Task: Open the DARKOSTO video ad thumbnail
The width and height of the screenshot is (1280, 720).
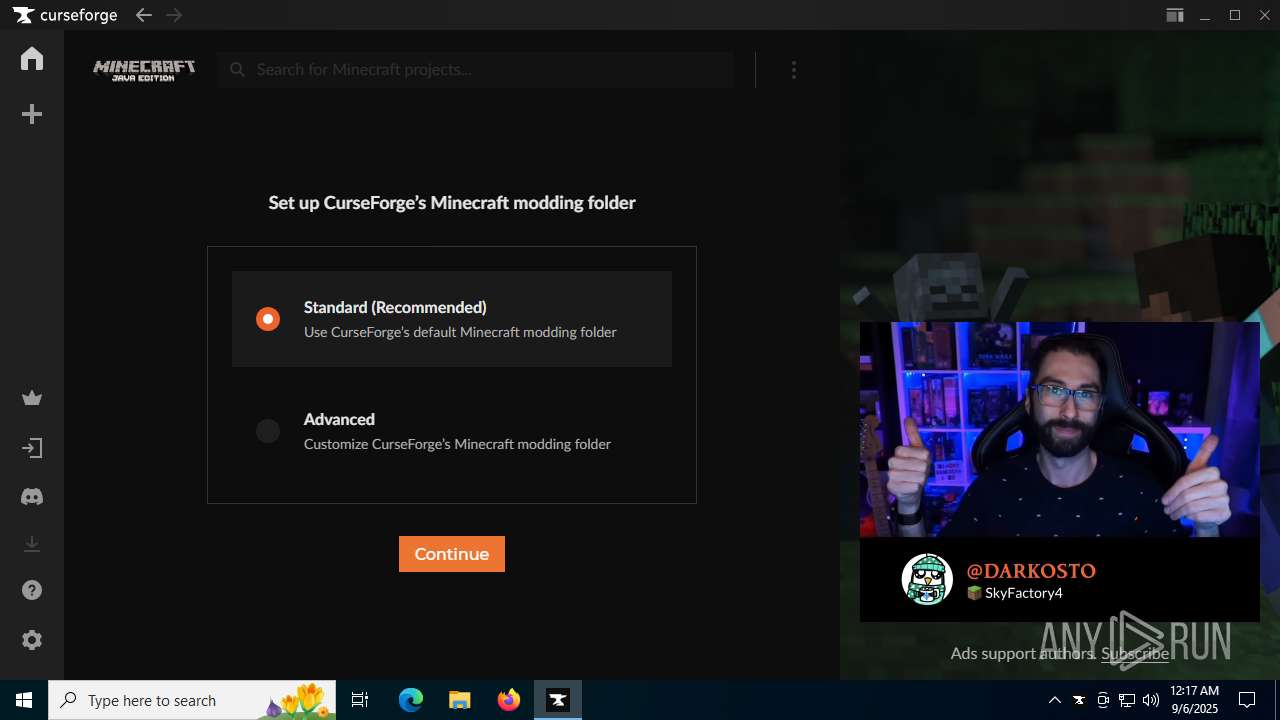Action: coord(1060,429)
